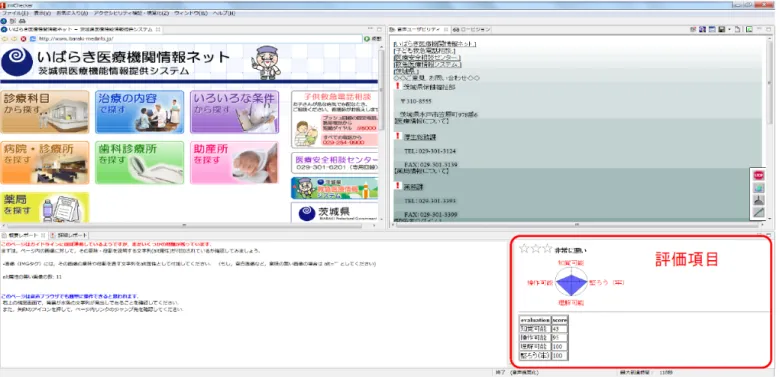Click the document page icon in usability toolbar

click(738, 30)
